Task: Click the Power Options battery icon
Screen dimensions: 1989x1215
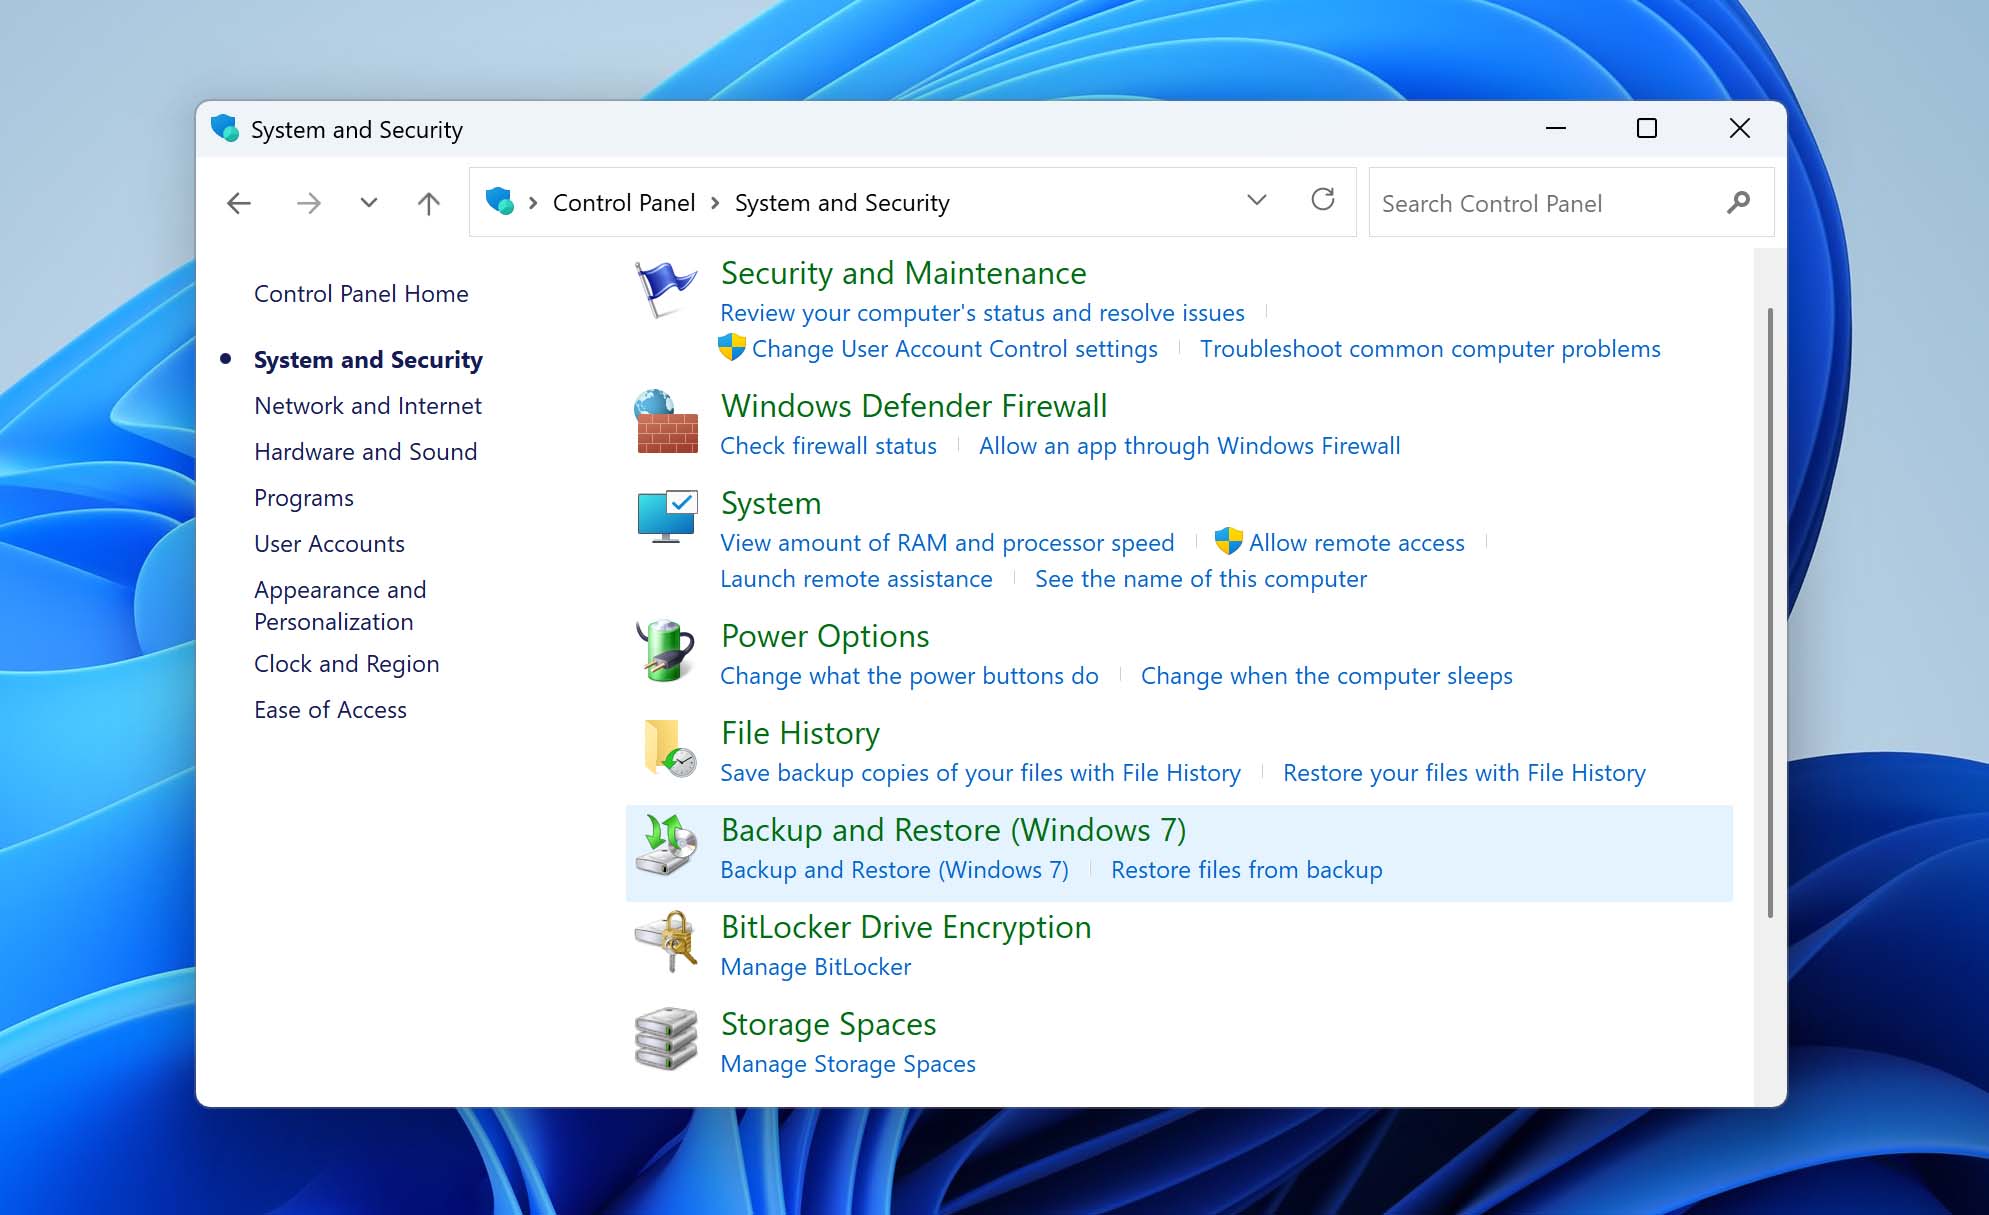Action: pos(665,652)
